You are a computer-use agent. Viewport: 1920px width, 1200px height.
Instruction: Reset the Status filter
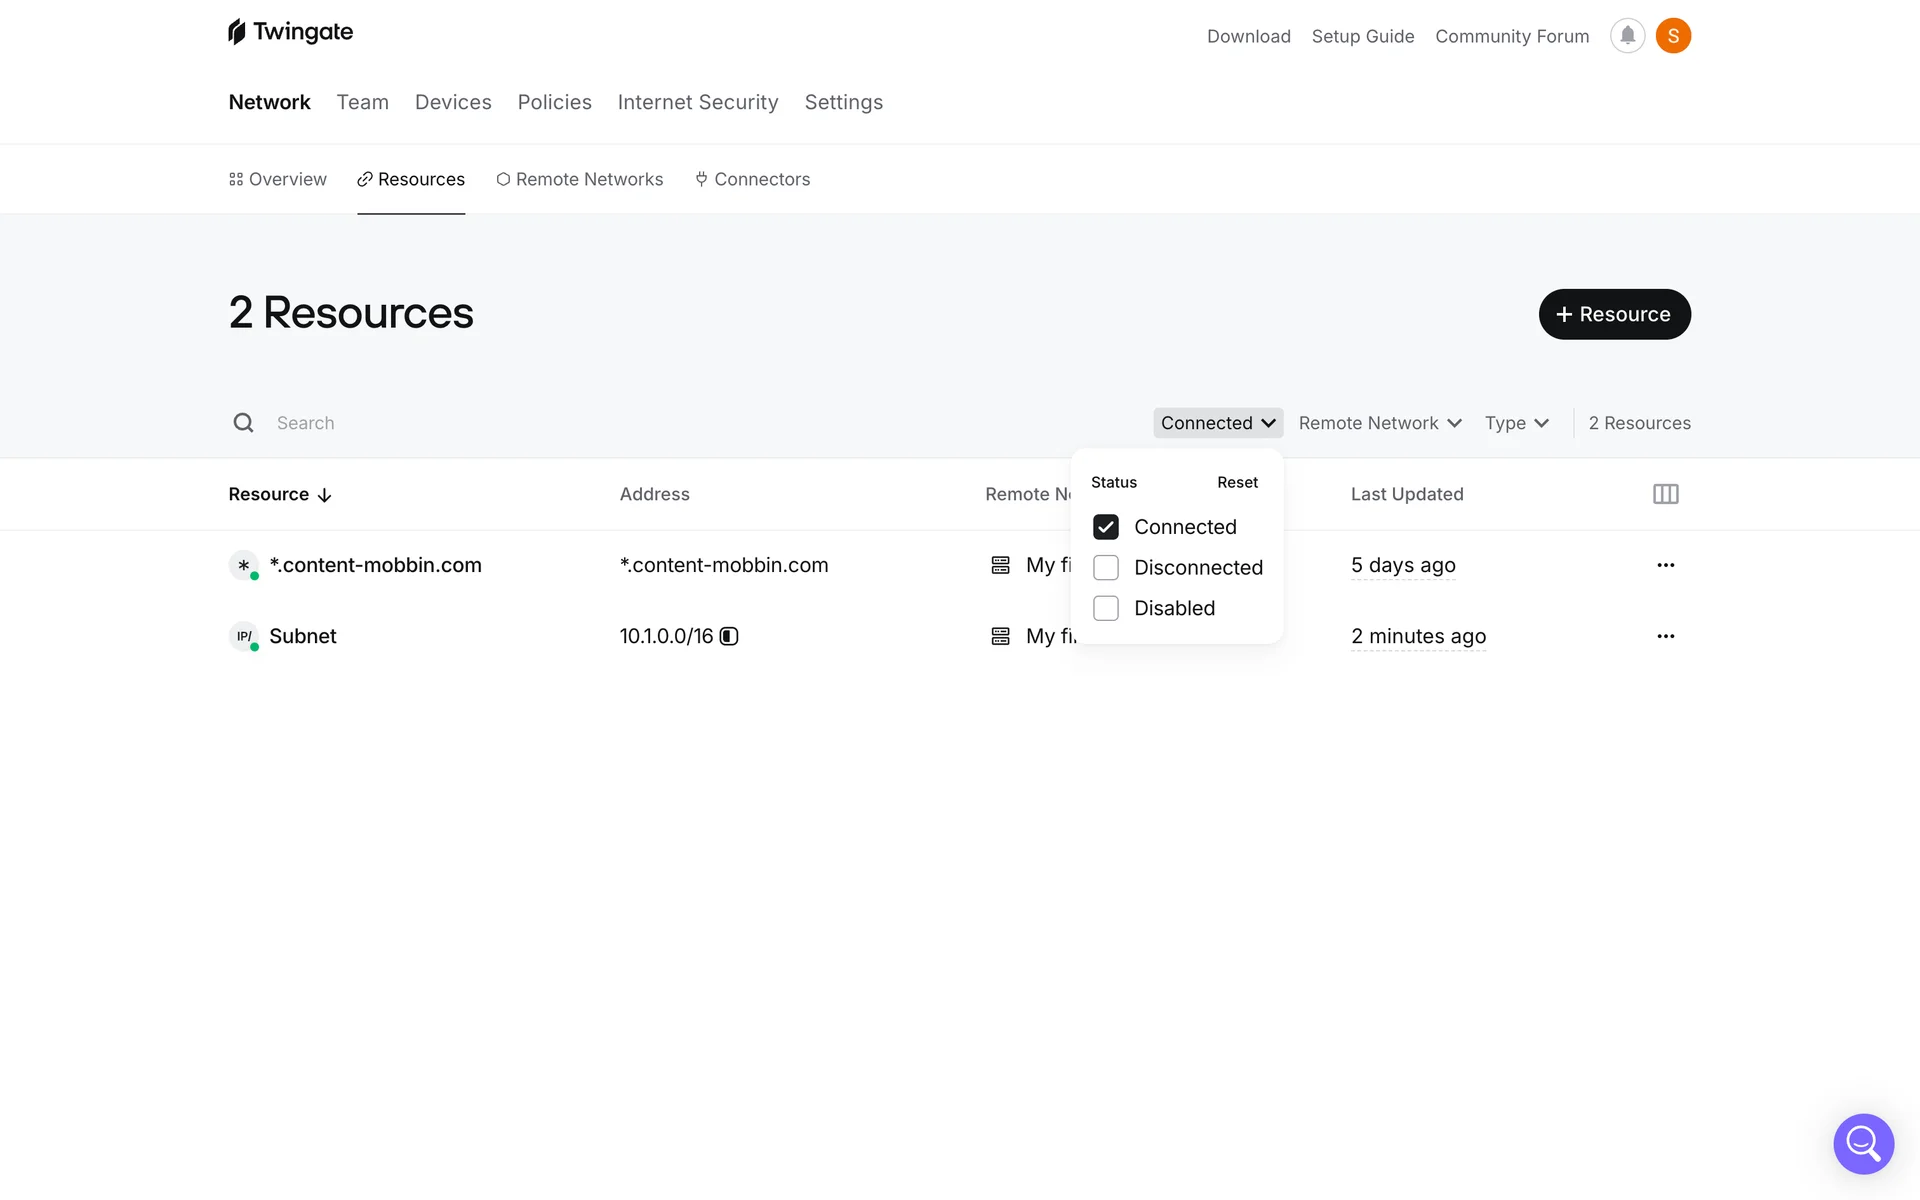coord(1237,482)
